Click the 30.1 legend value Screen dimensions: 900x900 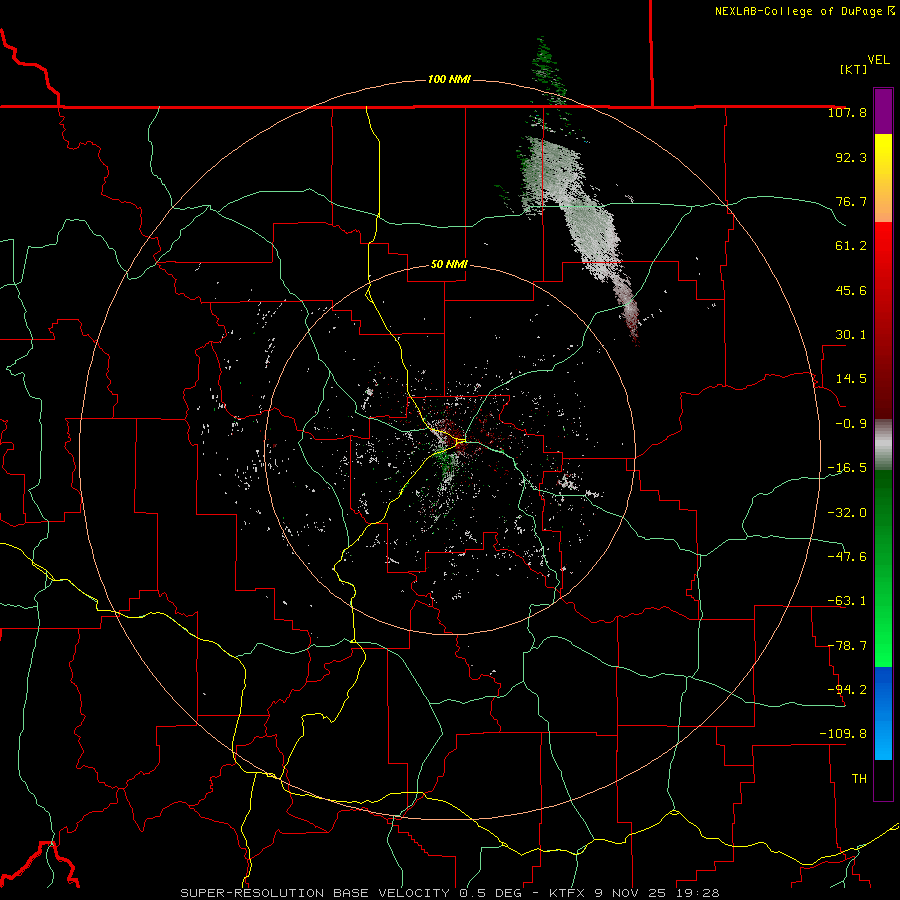pos(851,335)
